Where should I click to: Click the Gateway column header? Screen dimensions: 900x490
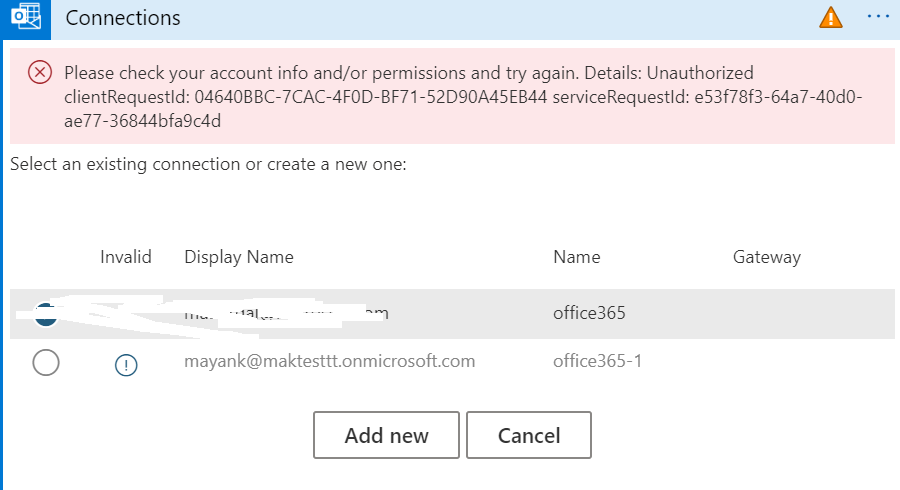767,257
